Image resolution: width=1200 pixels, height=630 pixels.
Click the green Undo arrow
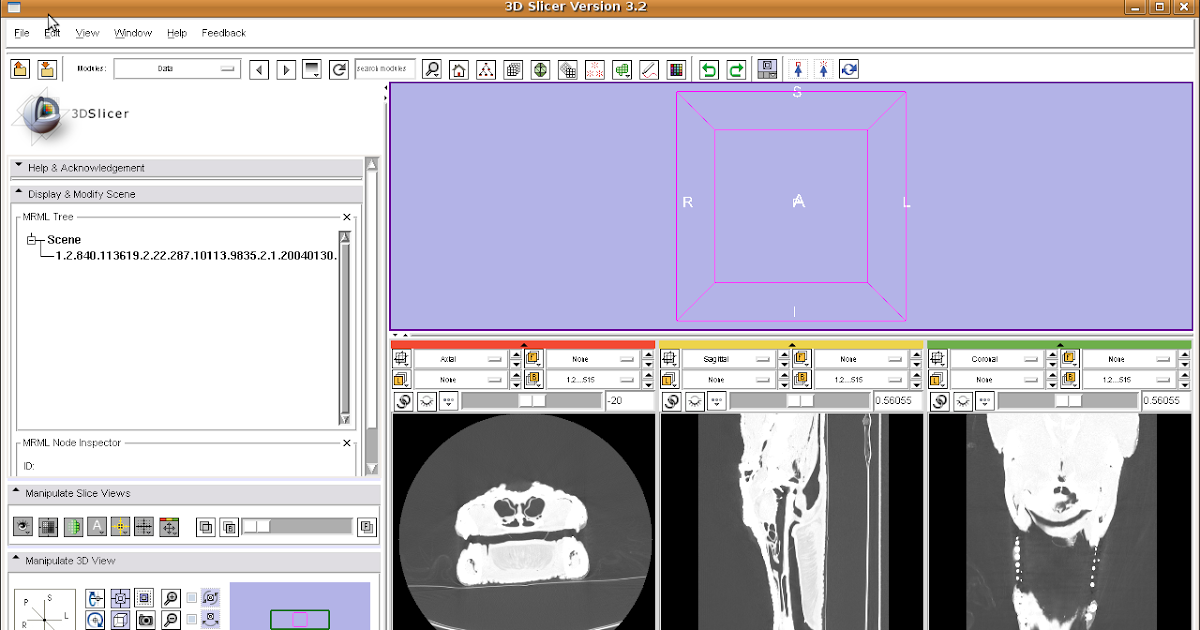coord(709,70)
